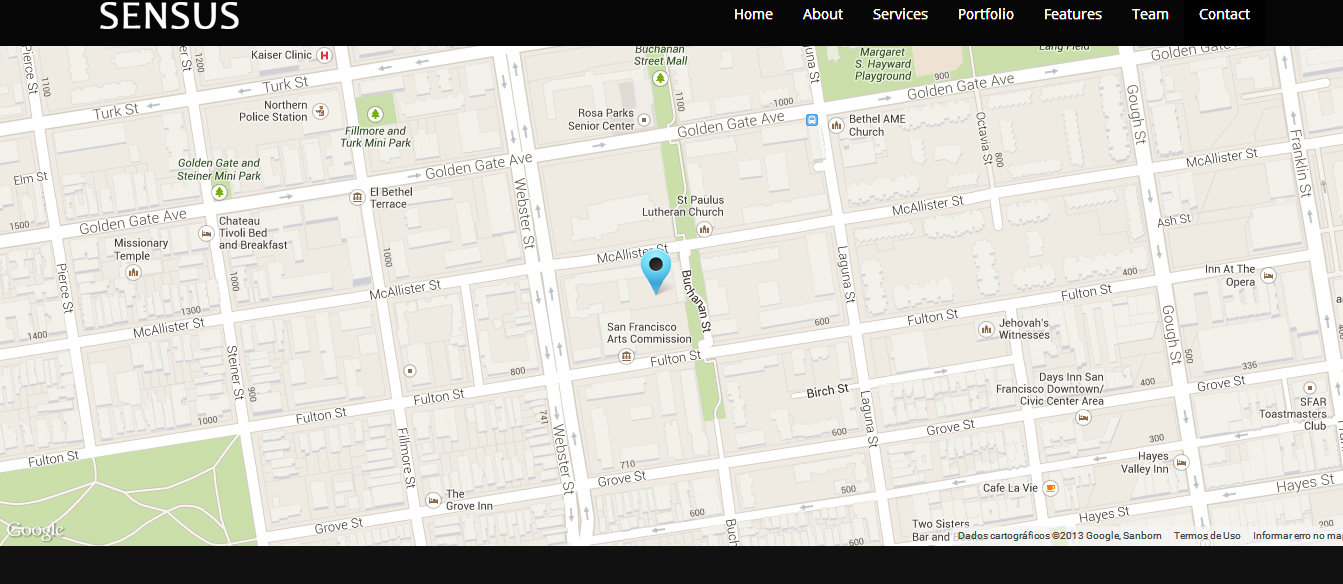Click the Hayes Valley Inn icon
This screenshot has width=1343, height=584.
(1181, 463)
